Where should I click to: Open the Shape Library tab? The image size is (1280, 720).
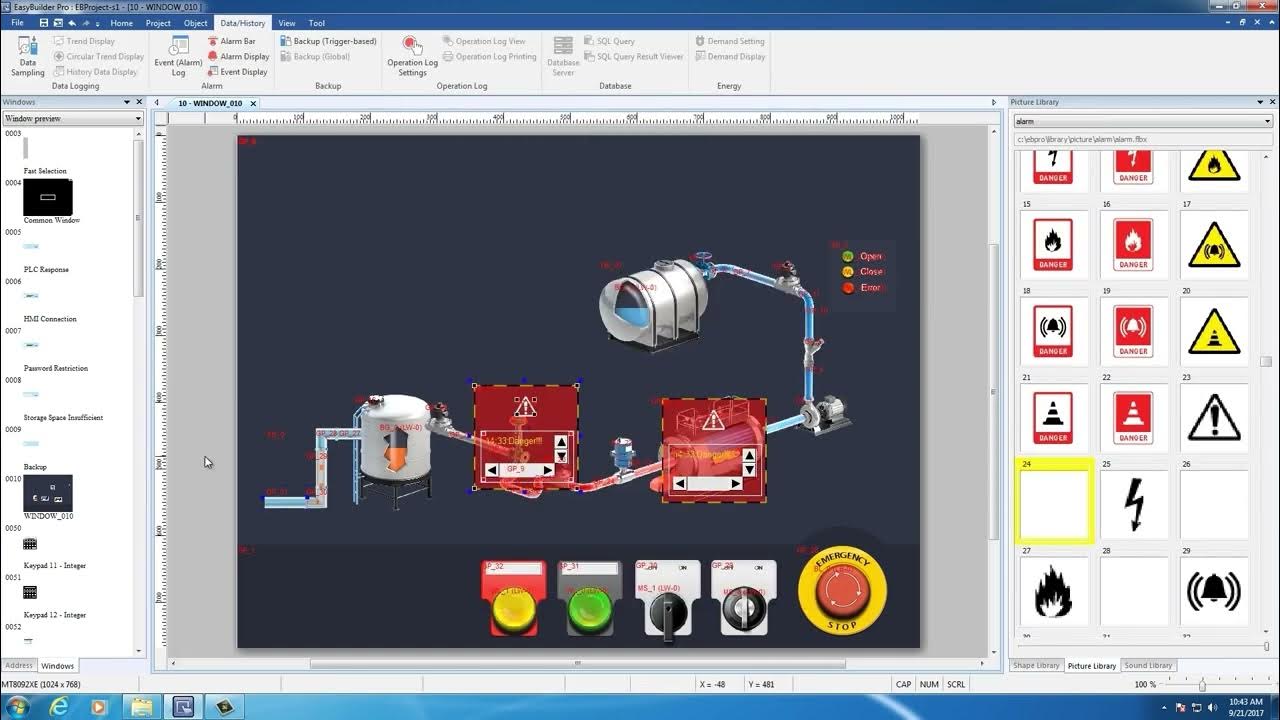(1035, 665)
